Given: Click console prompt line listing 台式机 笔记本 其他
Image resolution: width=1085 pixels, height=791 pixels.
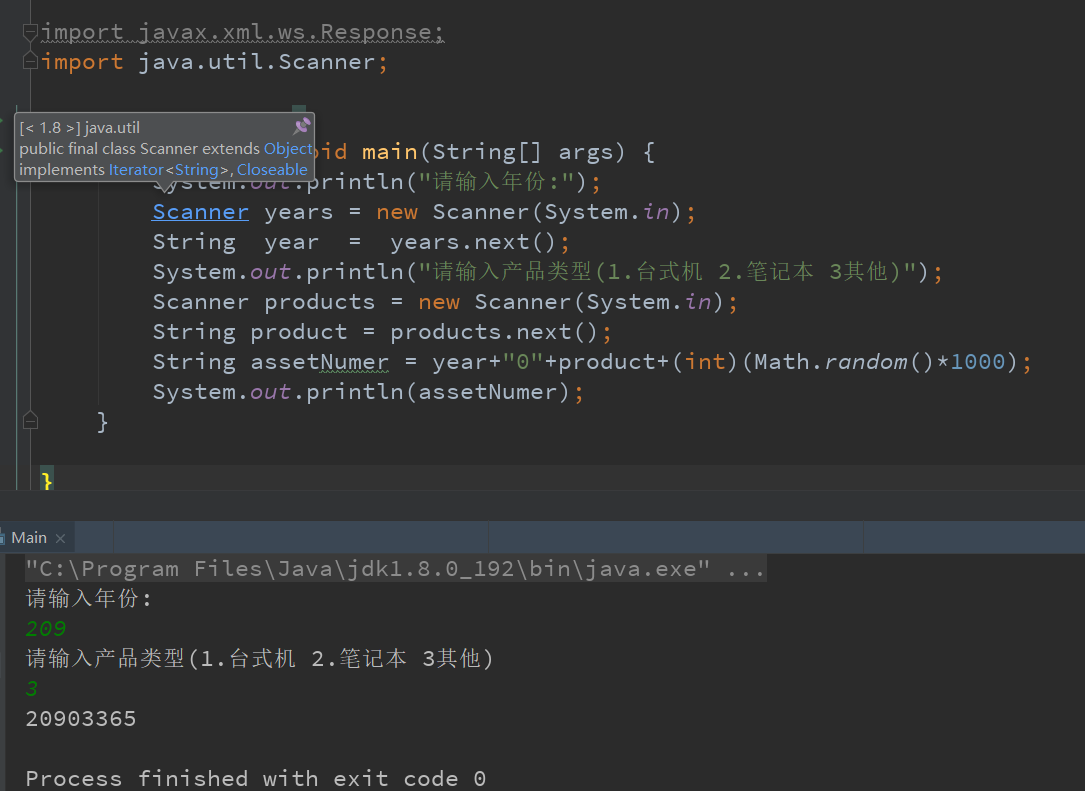Looking at the screenshot, I should [259, 659].
